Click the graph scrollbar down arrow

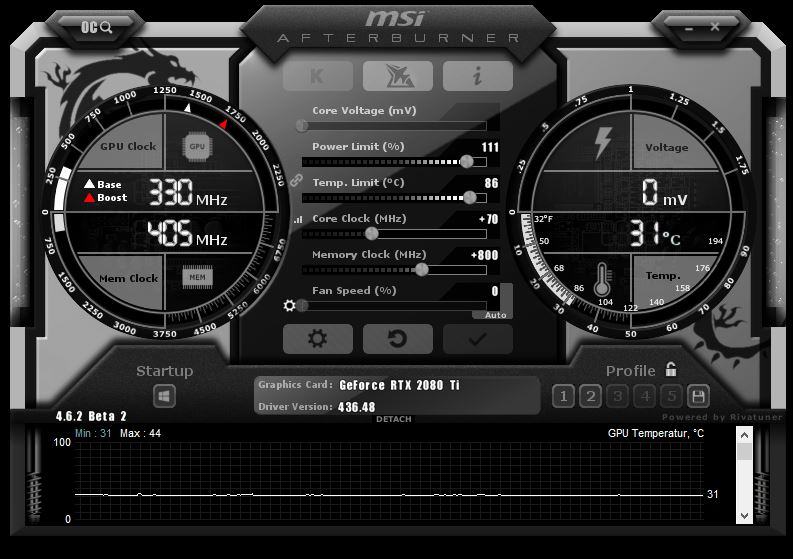click(x=744, y=515)
